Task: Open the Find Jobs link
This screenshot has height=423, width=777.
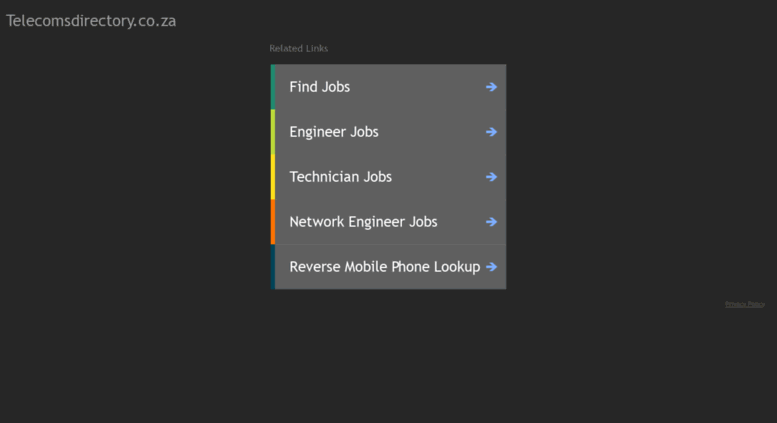Action: coord(320,87)
